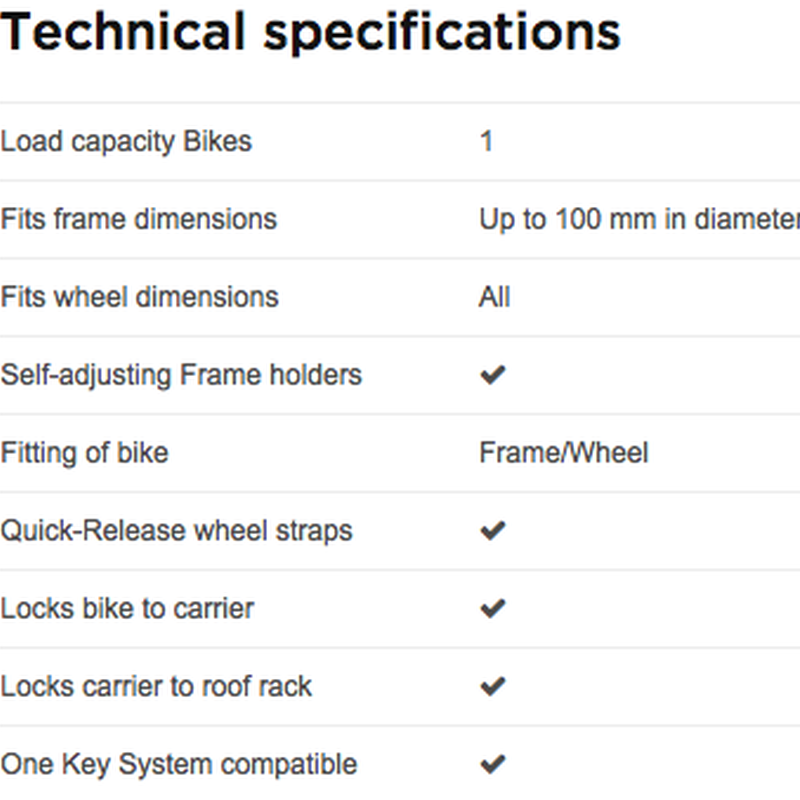Click the word specifications in the title
The image size is (800, 800).
tap(442, 35)
